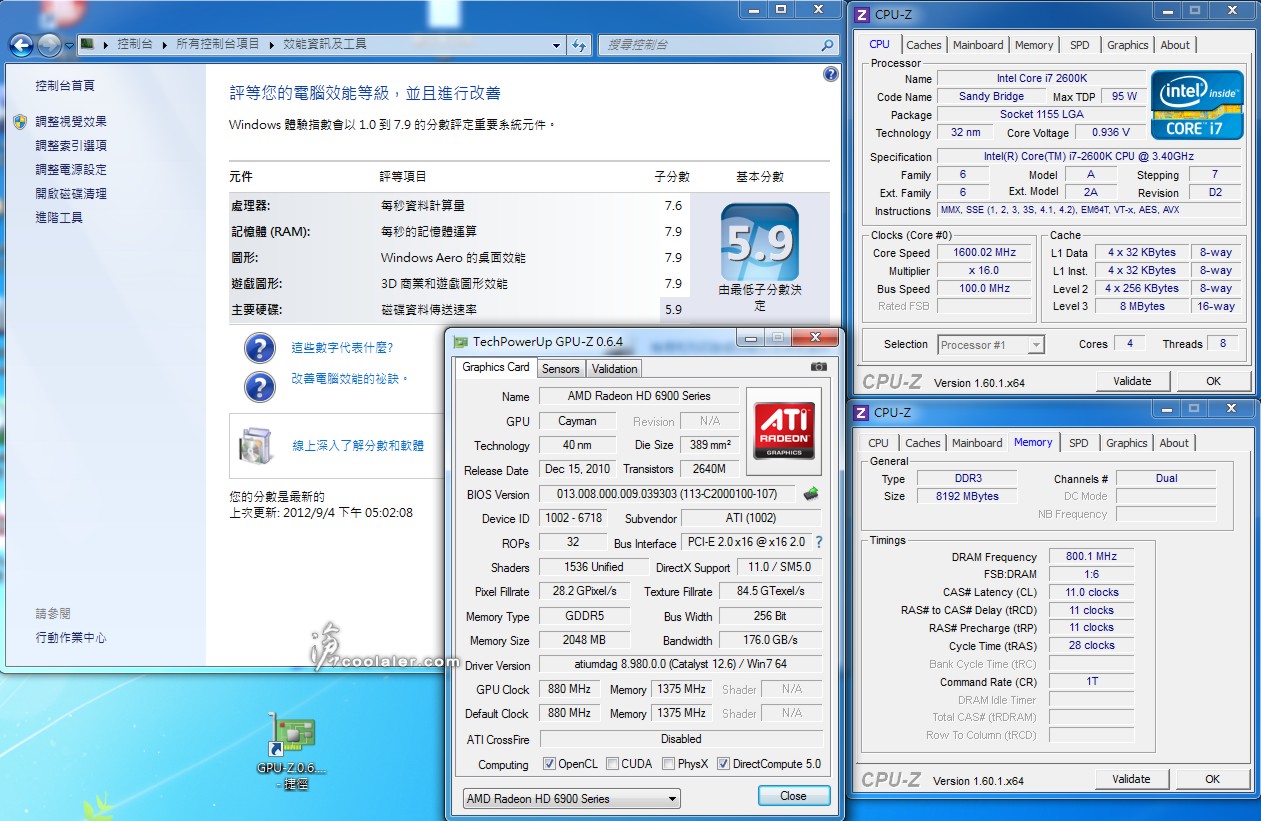Open 進階工具 sidebar link

click(59, 217)
